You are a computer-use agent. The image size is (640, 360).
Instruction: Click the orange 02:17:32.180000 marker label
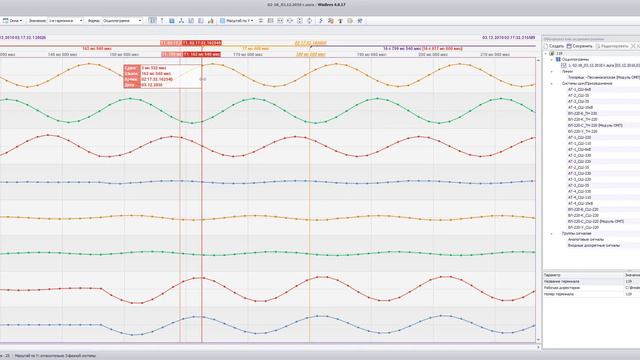coord(310,43)
